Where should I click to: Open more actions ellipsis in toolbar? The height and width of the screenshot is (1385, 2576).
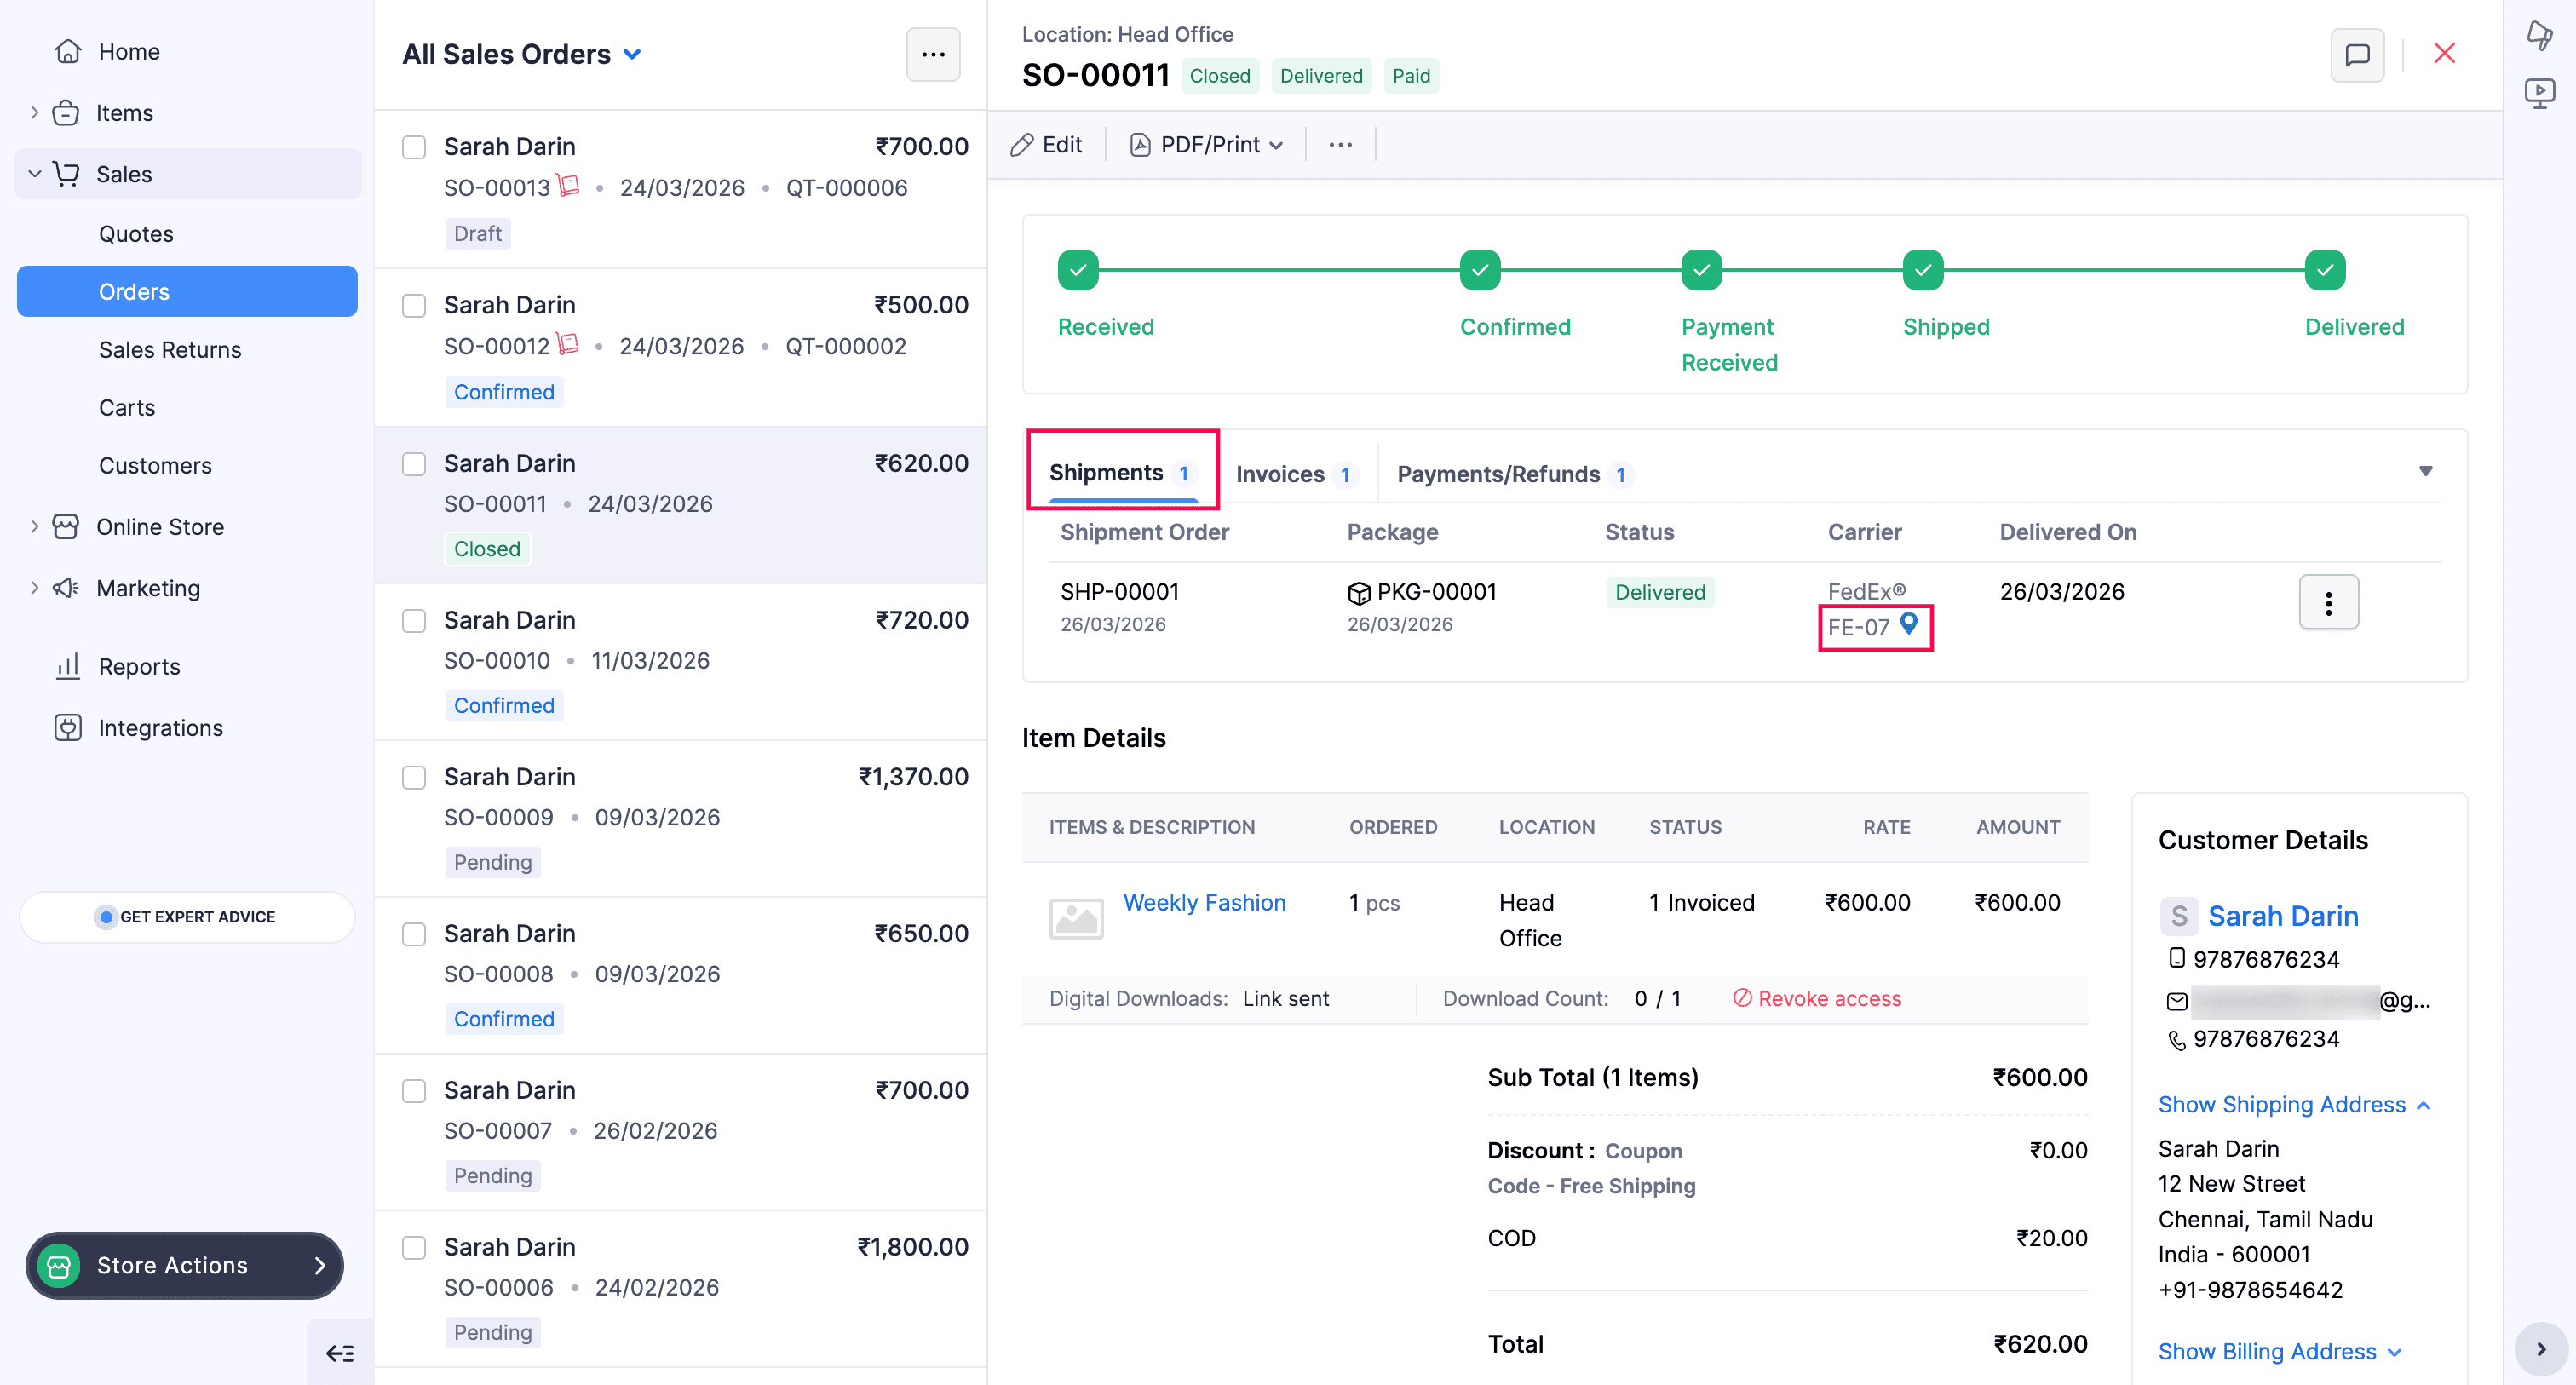pos(1340,145)
